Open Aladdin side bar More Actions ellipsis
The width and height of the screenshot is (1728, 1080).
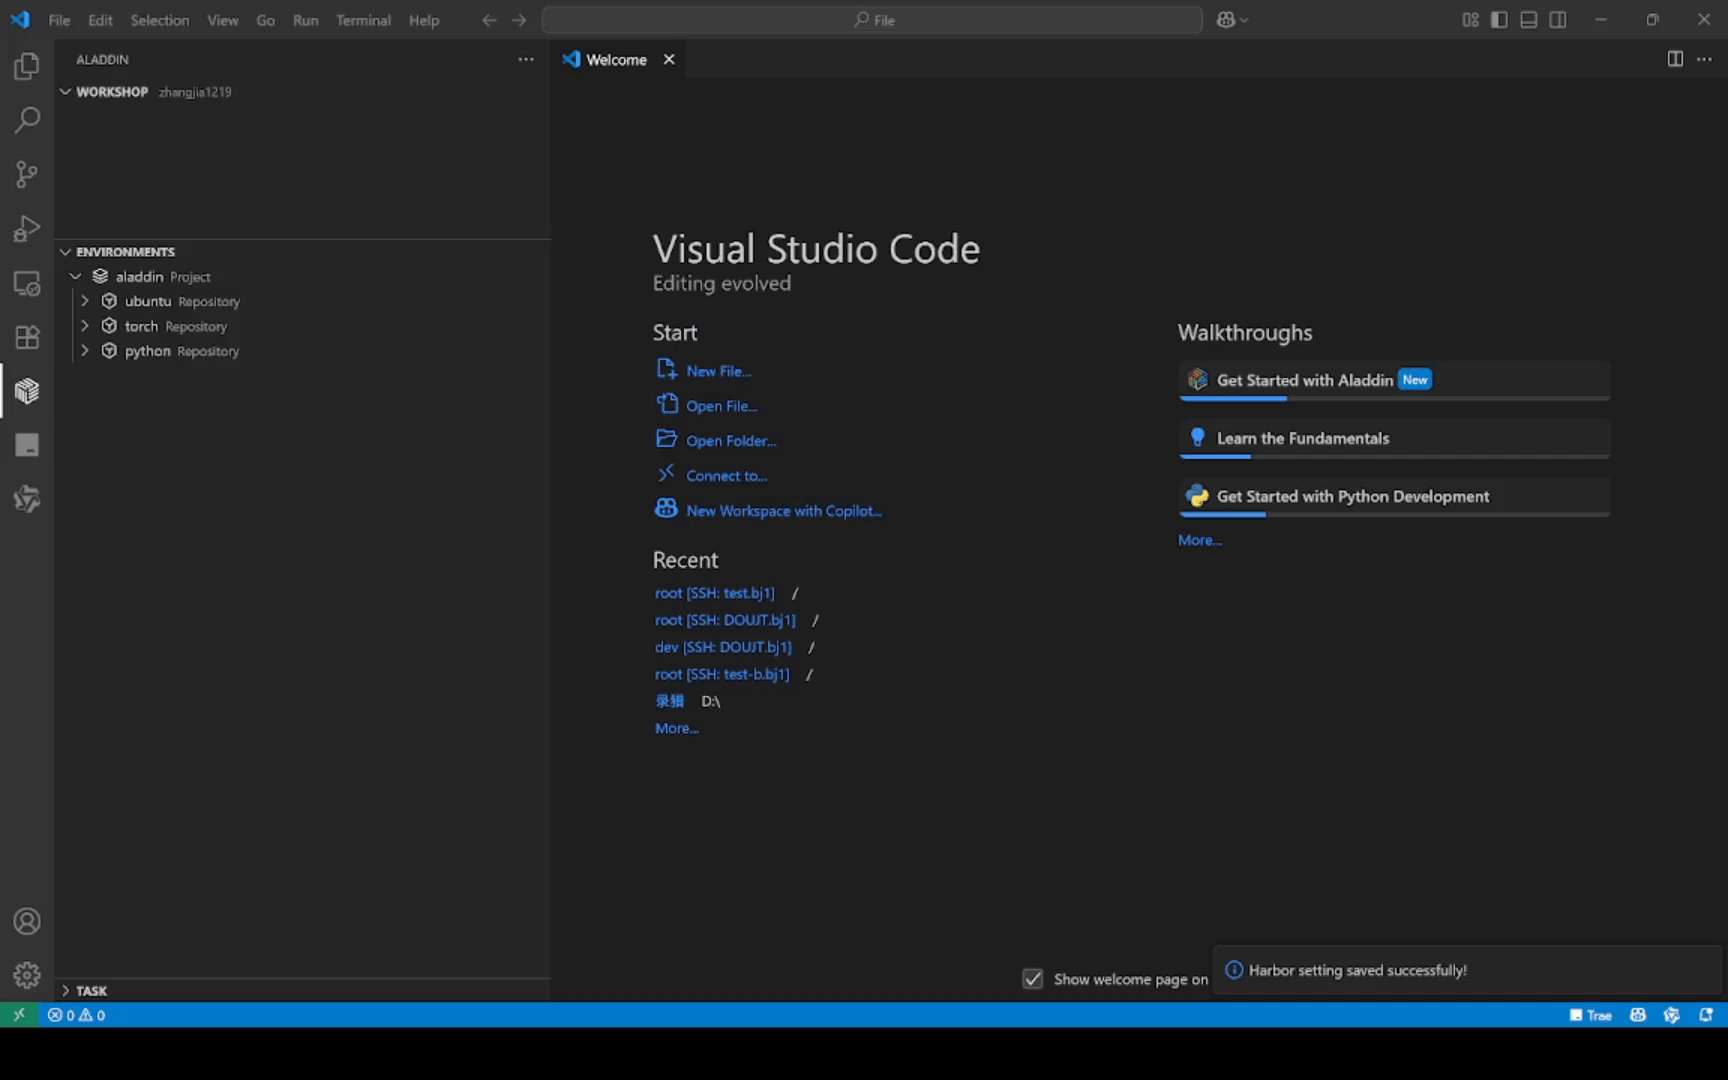[x=526, y=59]
